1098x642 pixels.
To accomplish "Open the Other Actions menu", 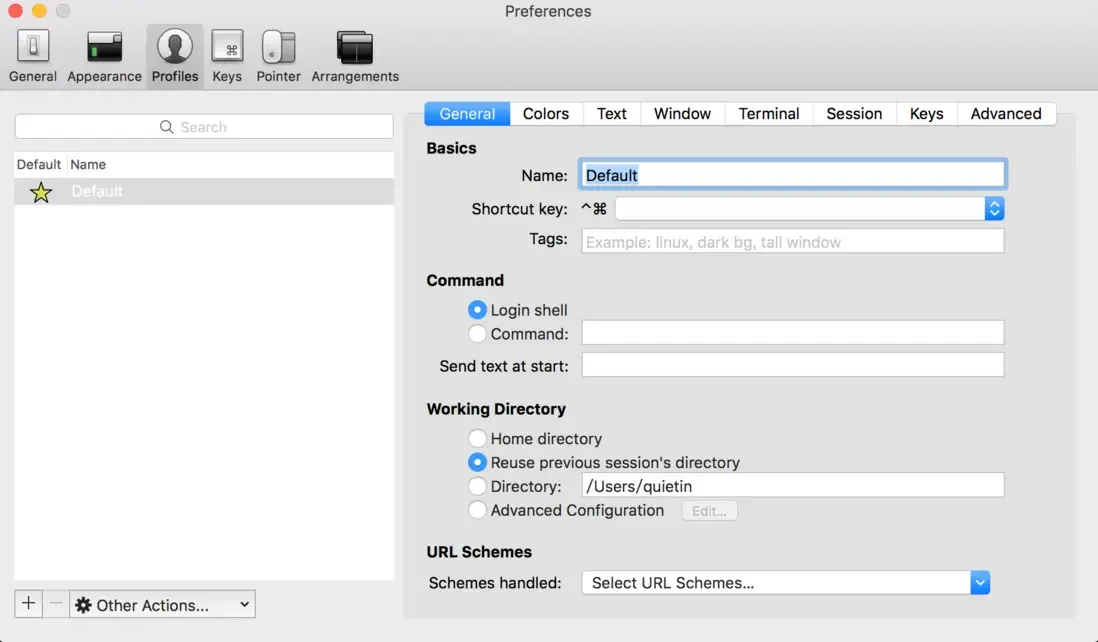I will tap(162, 604).
